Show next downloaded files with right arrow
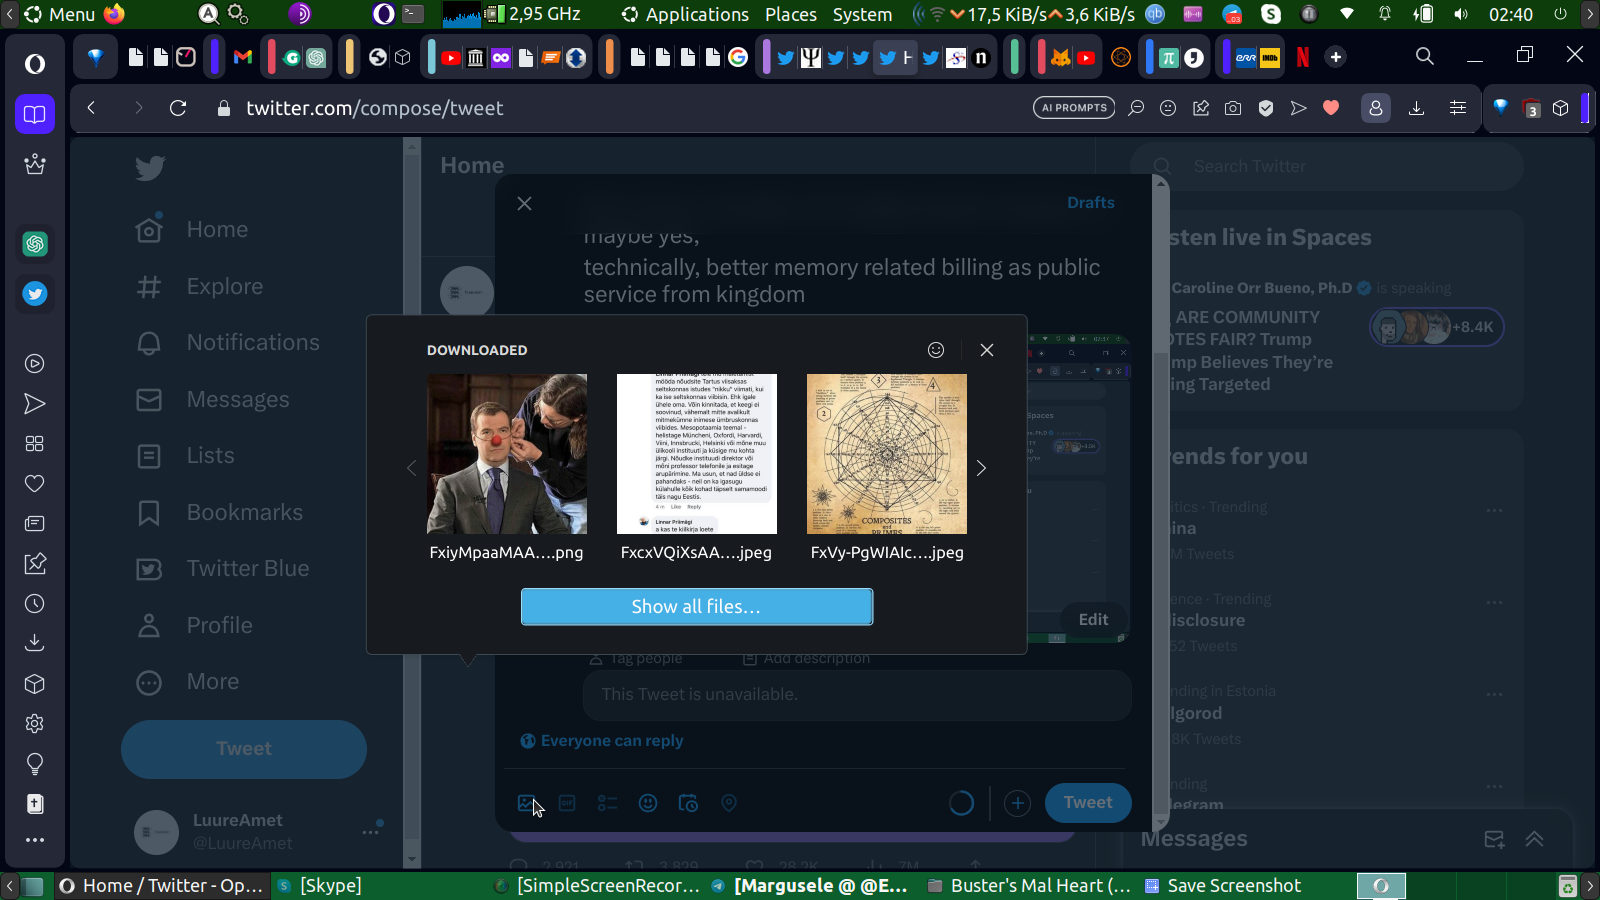 pos(981,468)
